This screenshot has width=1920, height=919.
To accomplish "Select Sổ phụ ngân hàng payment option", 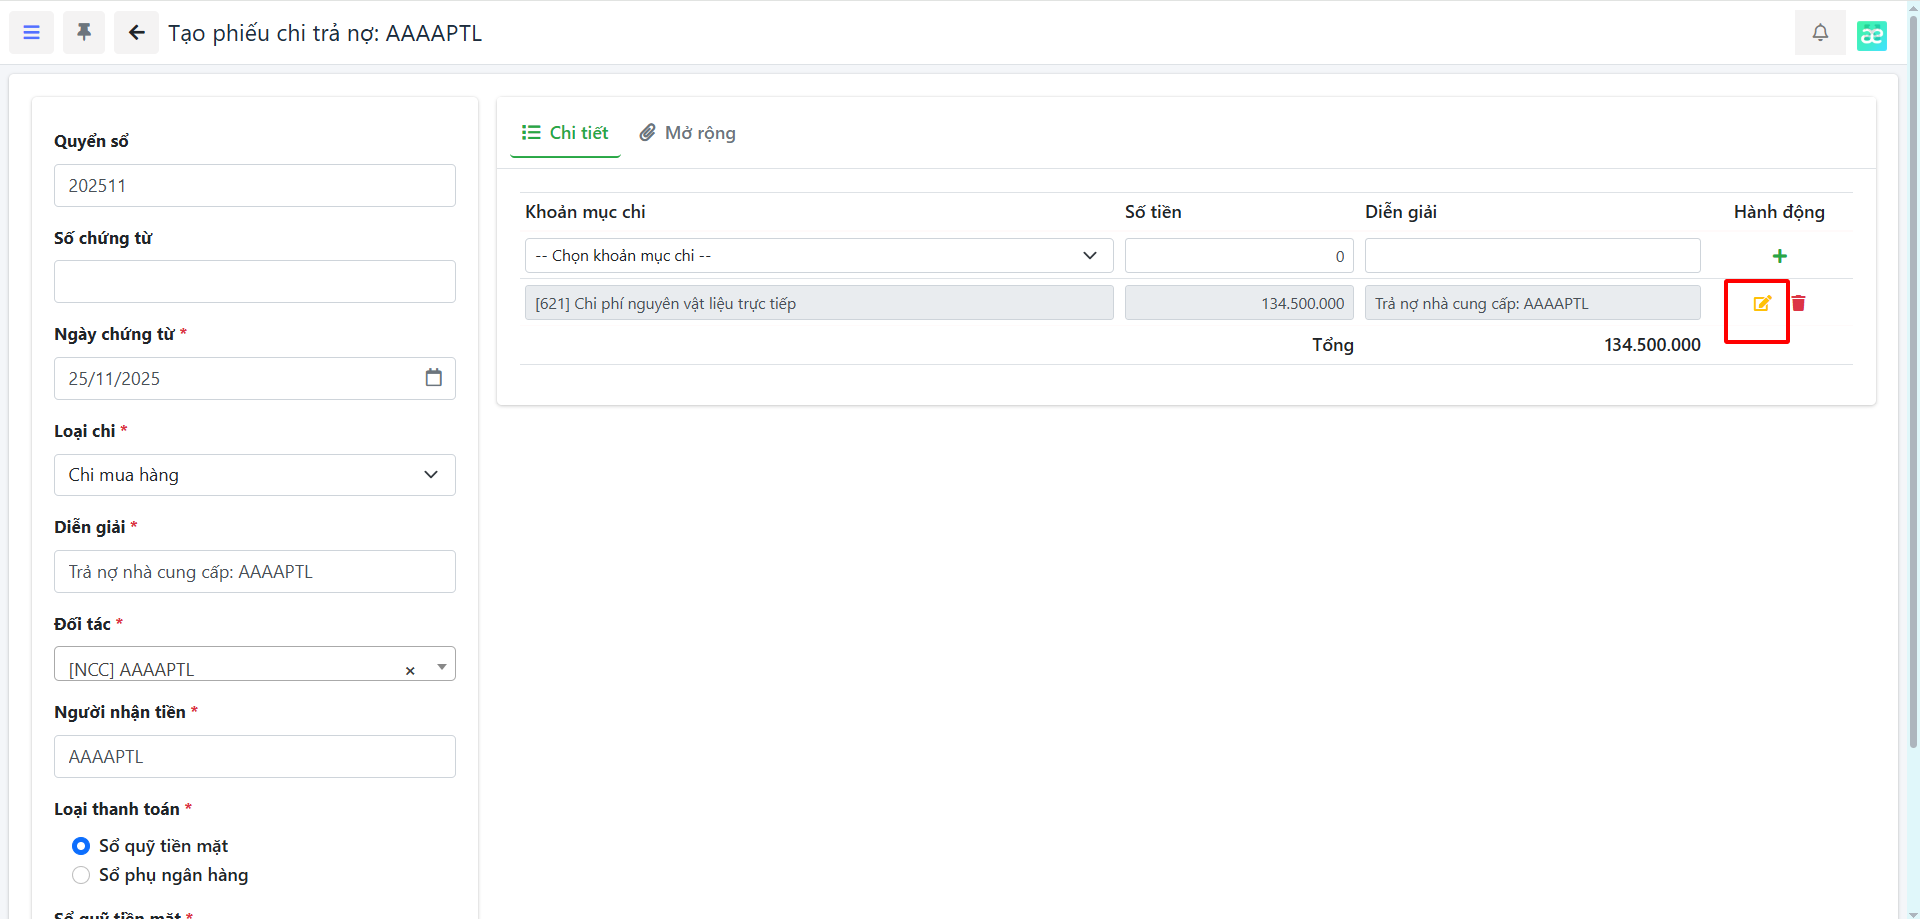I will tap(81, 875).
